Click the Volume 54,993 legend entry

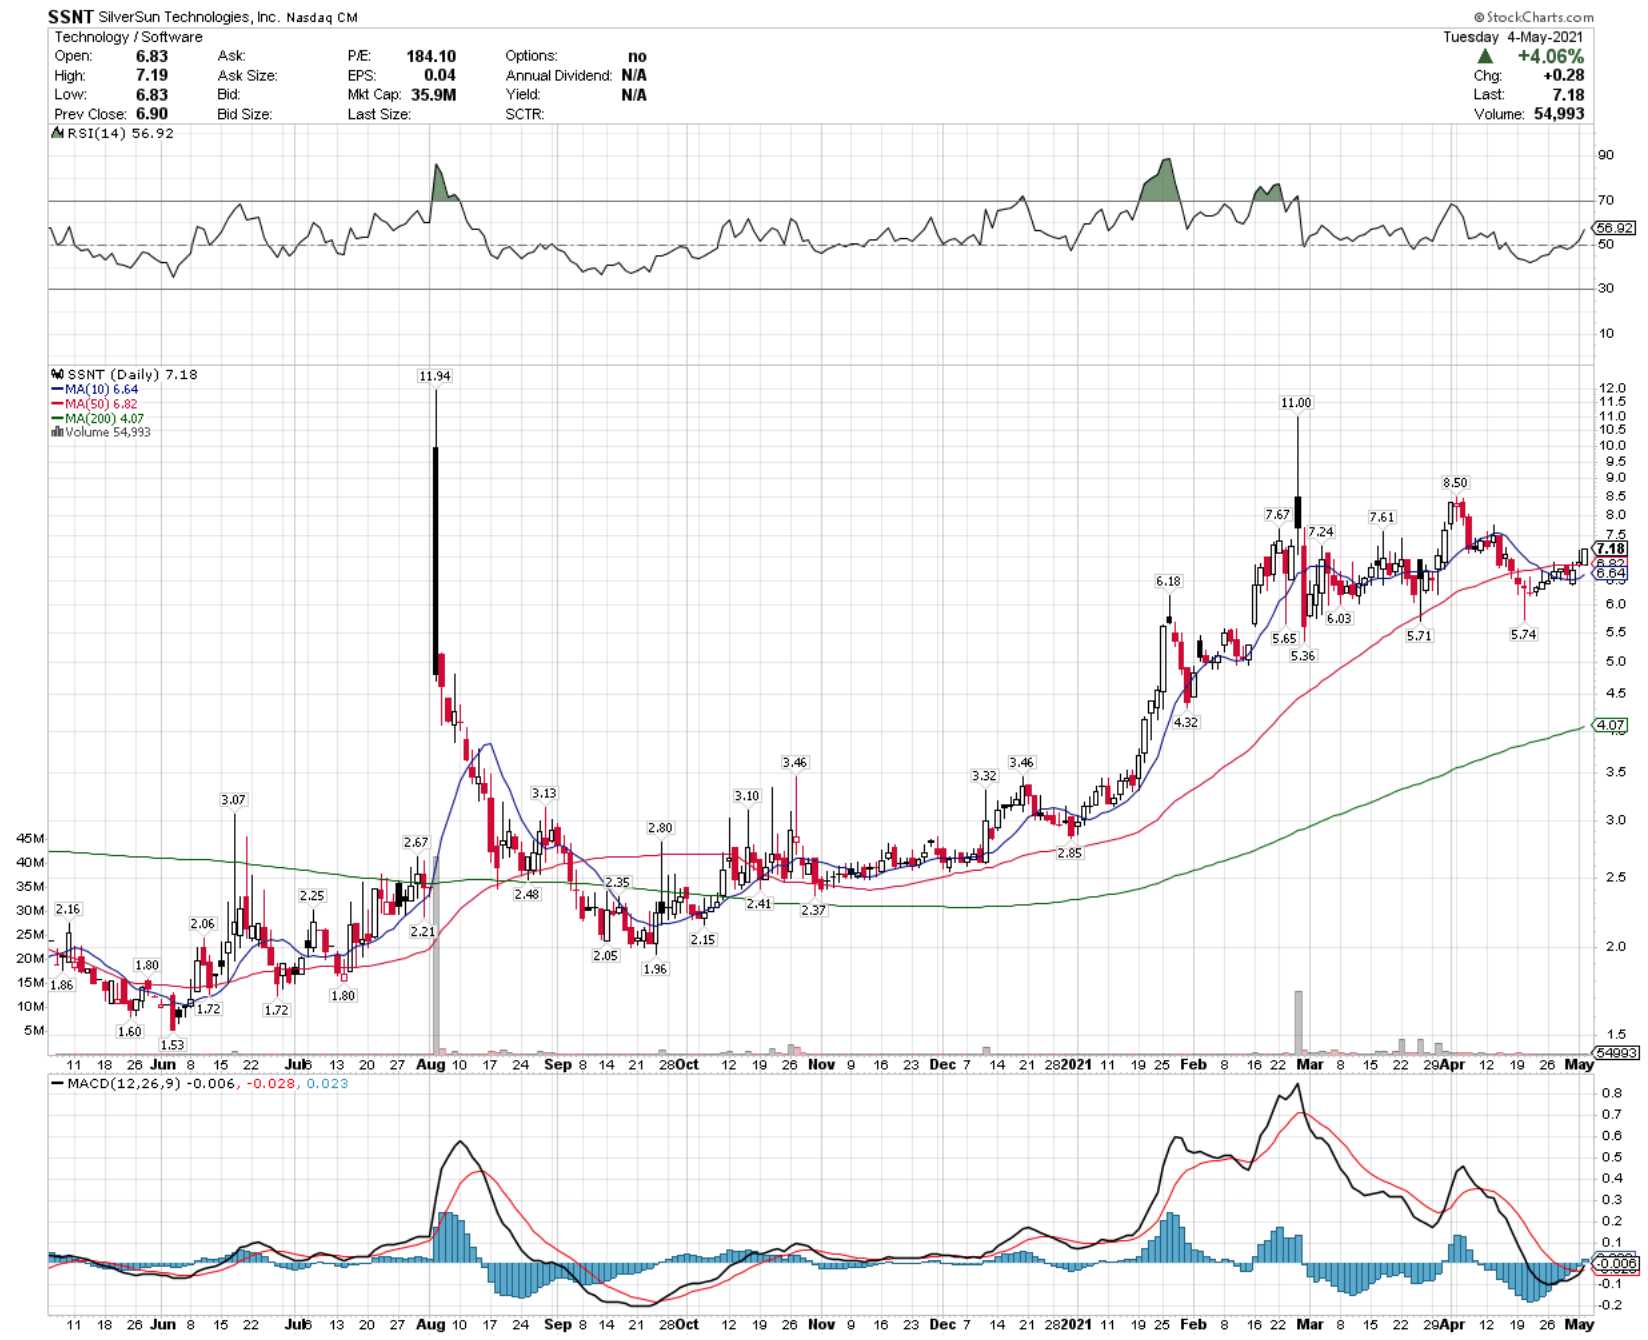(x=108, y=432)
